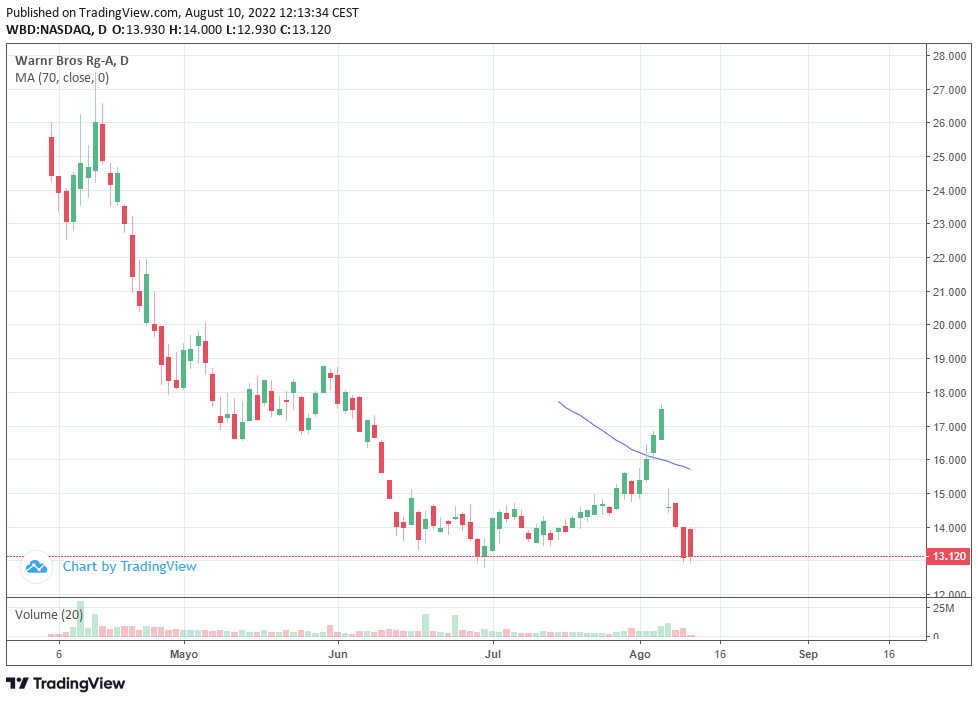Click the 'Warnr Bros Rg-A, D' title

click(x=72, y=61)
